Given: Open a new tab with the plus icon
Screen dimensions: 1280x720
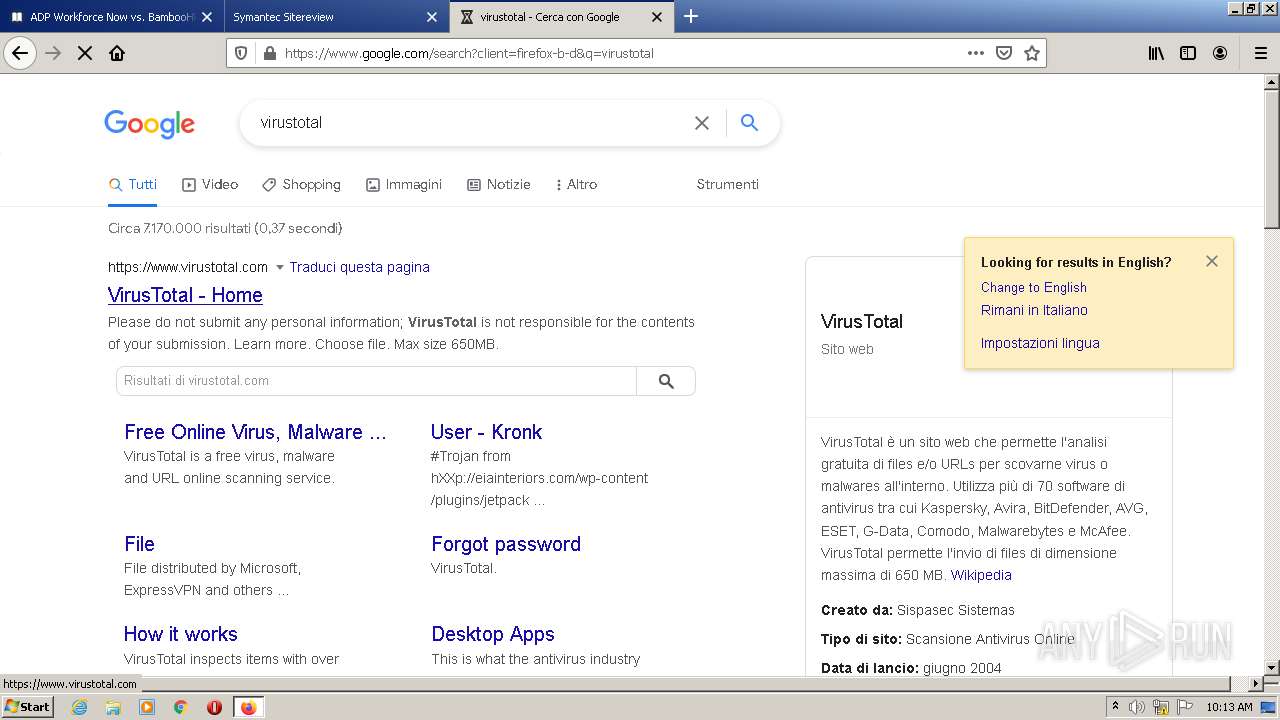Looking at the screenshot, I should point(691,16).
